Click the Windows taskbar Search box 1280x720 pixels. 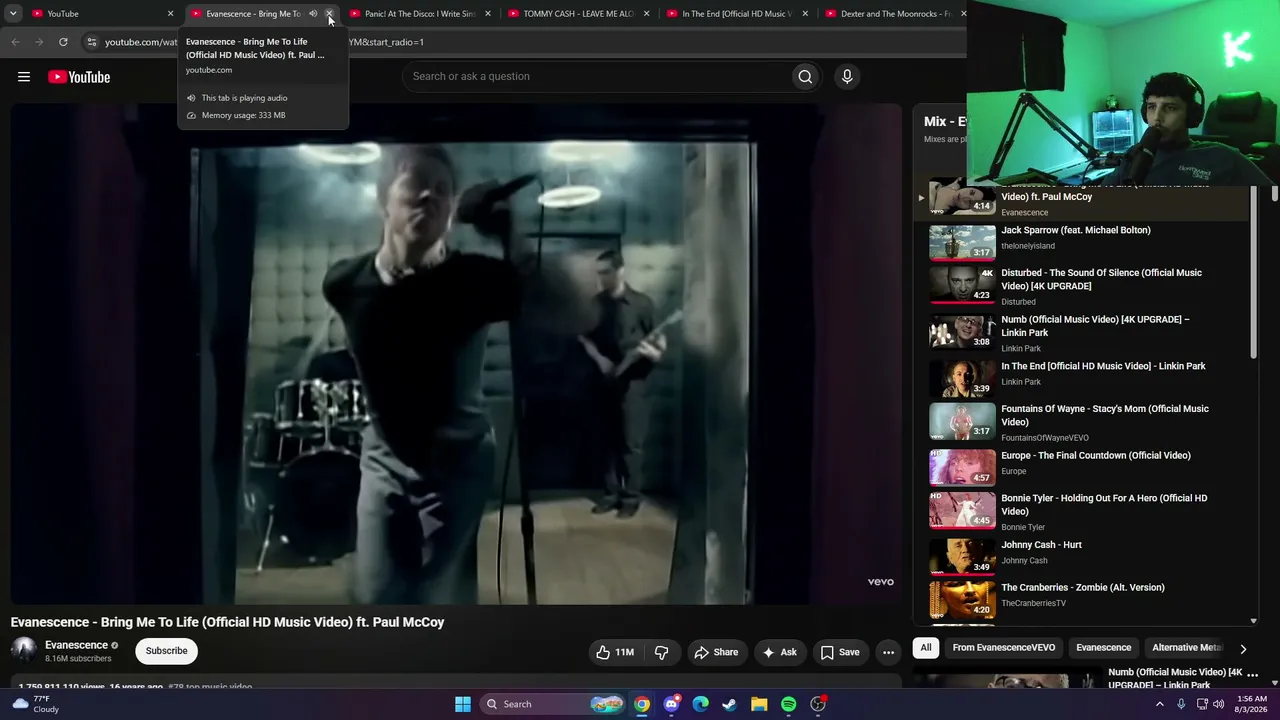click(x=553, y=704)
